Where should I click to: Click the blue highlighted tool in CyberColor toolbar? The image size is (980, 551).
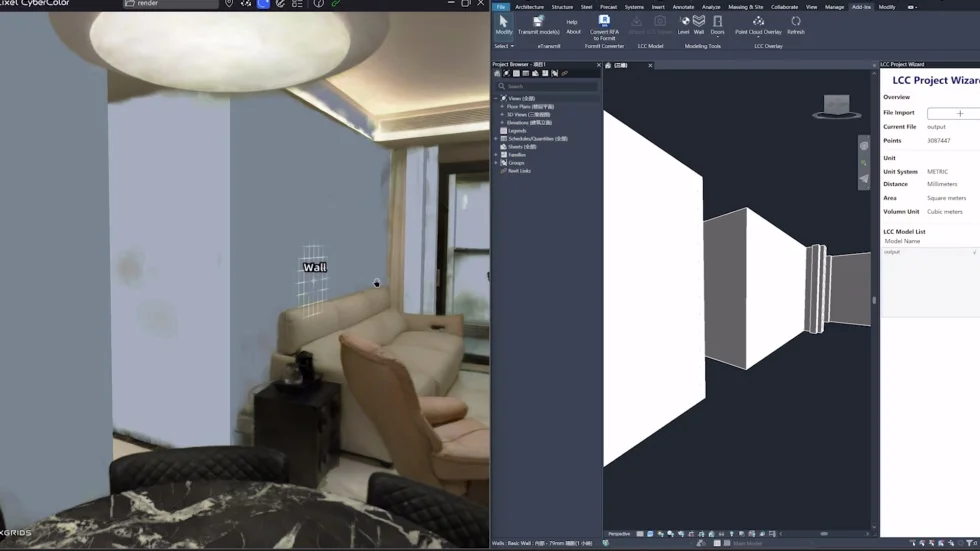pos(263,4)
